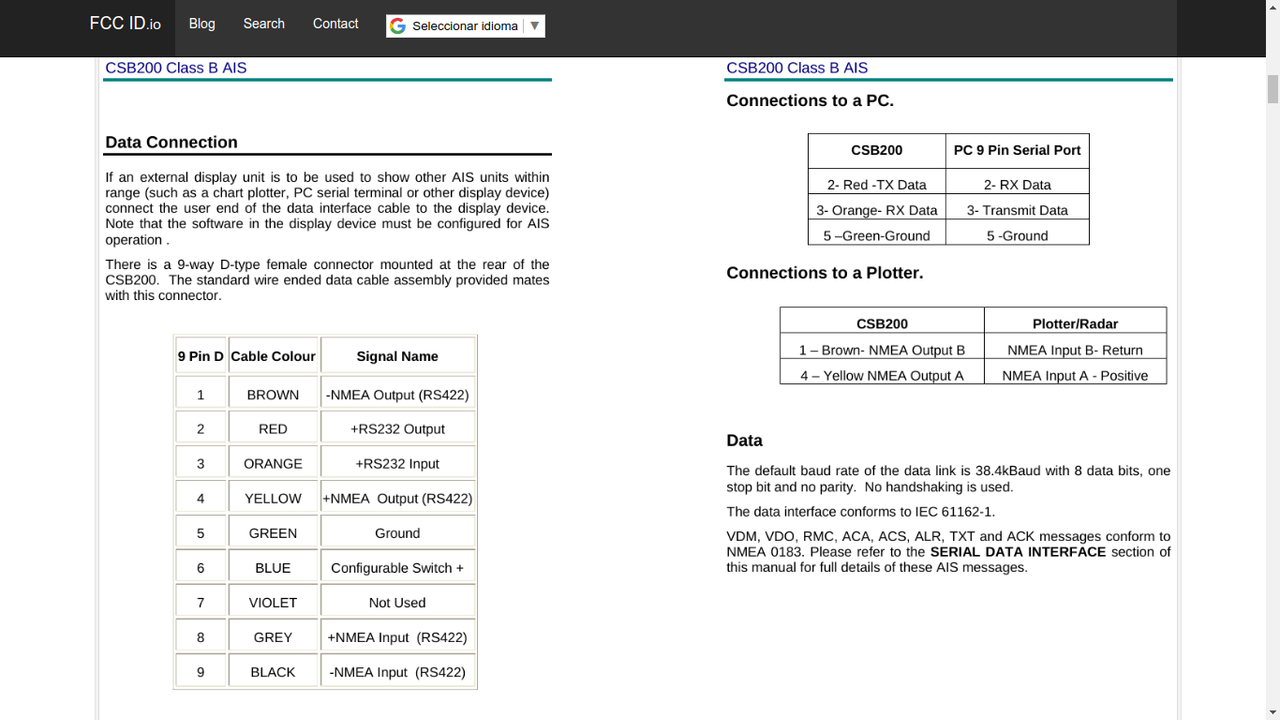Click the 'GREY' cable colour cell

[273, 637]
